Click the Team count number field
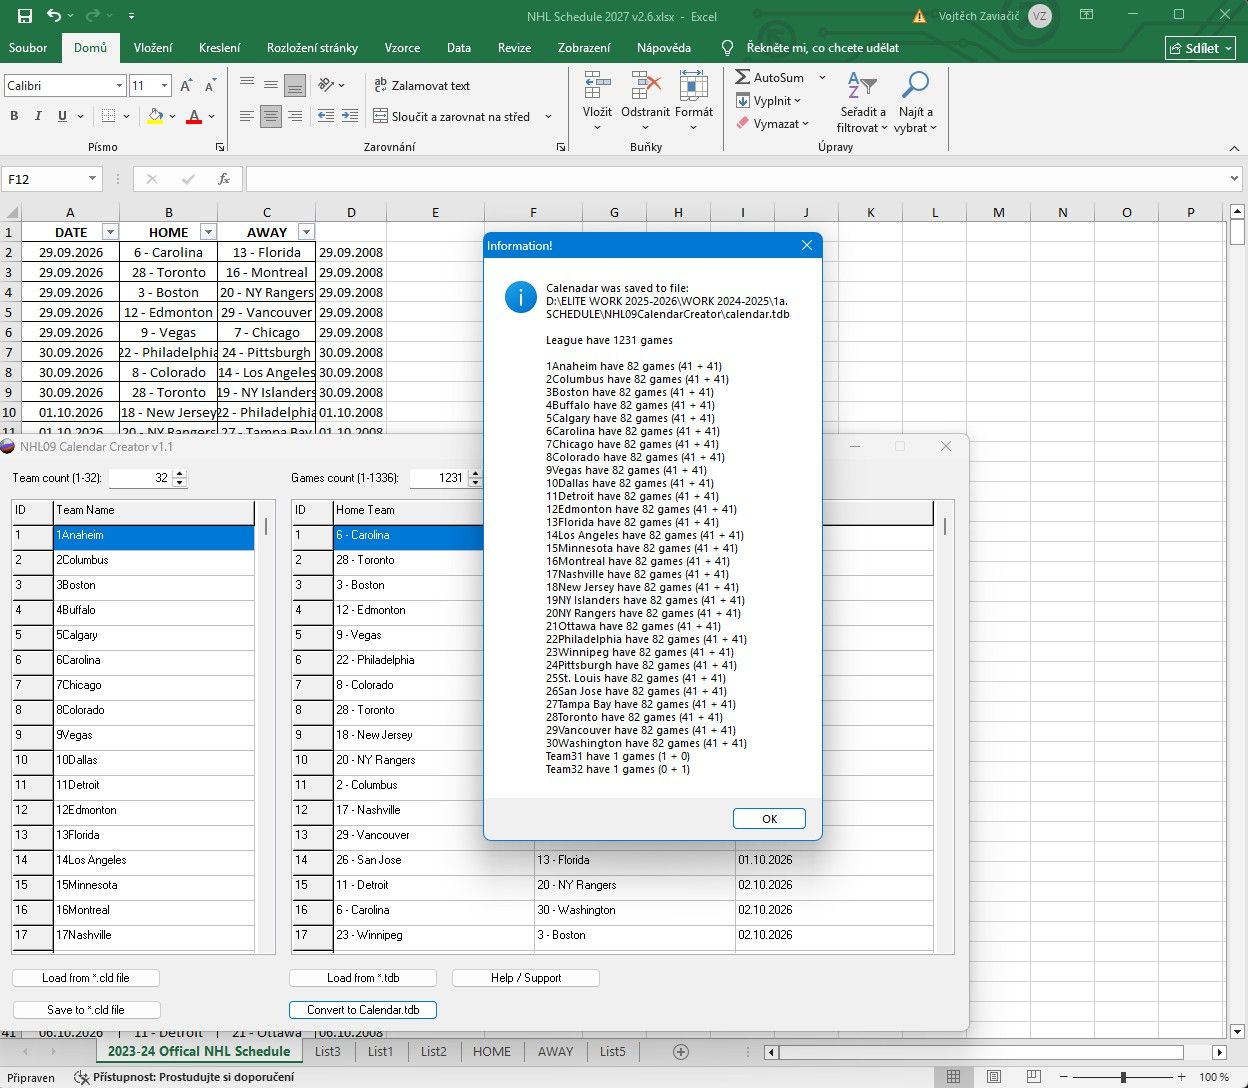Screen dimensions: 1248x1088 pos(140,478)
